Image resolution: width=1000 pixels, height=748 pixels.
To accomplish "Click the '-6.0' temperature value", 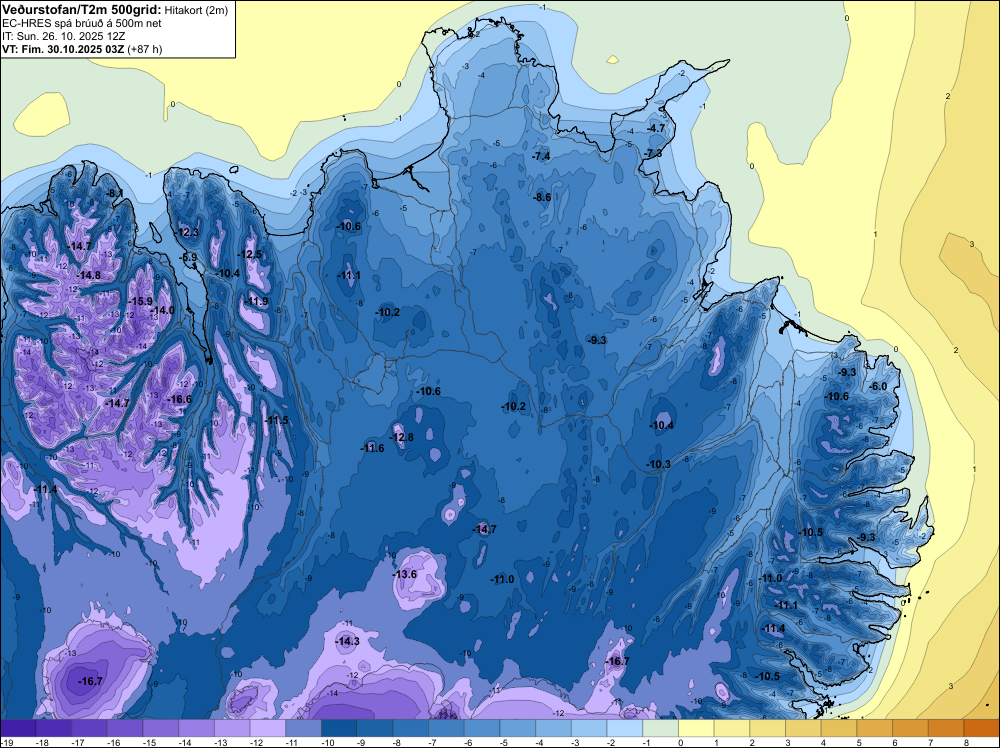I will tap(878, 386).
